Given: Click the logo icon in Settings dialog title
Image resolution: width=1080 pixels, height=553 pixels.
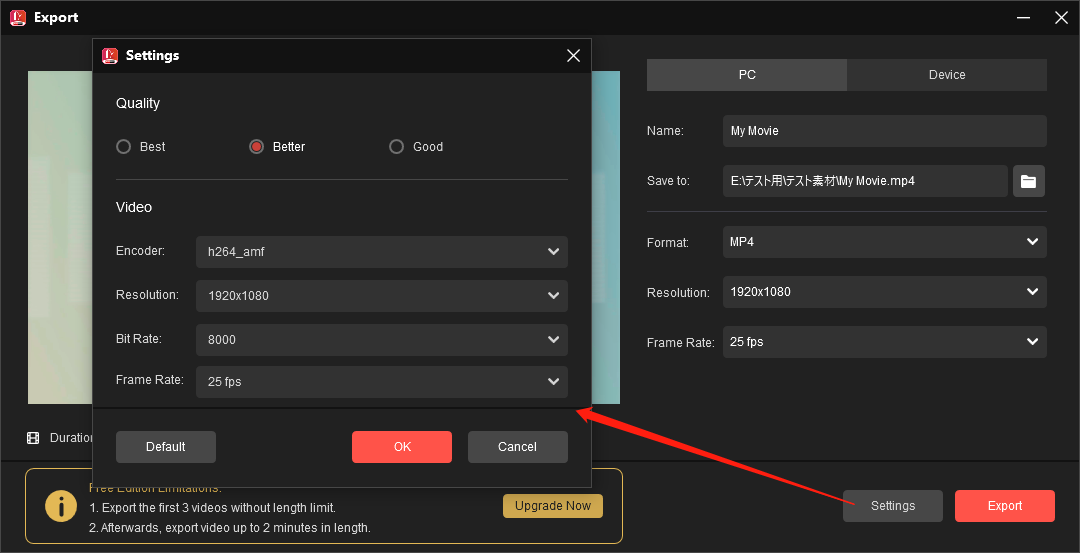Looking at the screenshot, I should (x=110, y=56).
